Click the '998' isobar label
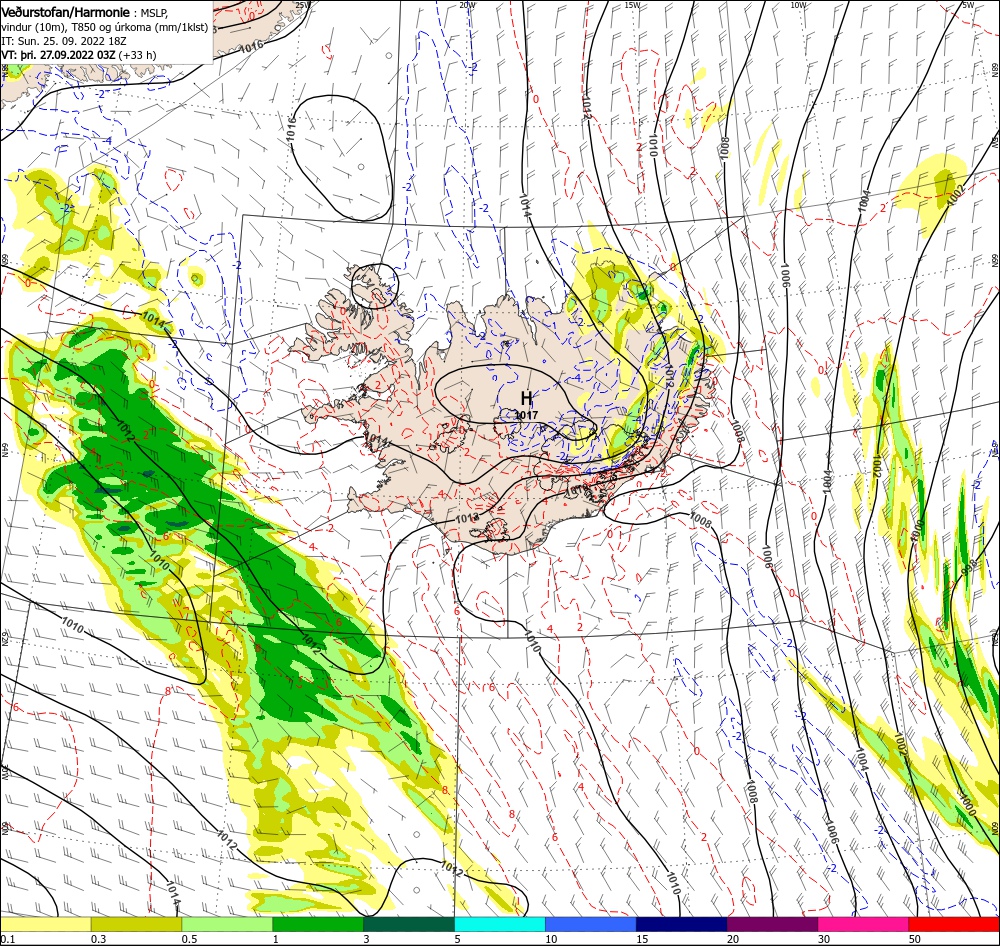This screenshot has width=1000, height=946. coord(969,566)
